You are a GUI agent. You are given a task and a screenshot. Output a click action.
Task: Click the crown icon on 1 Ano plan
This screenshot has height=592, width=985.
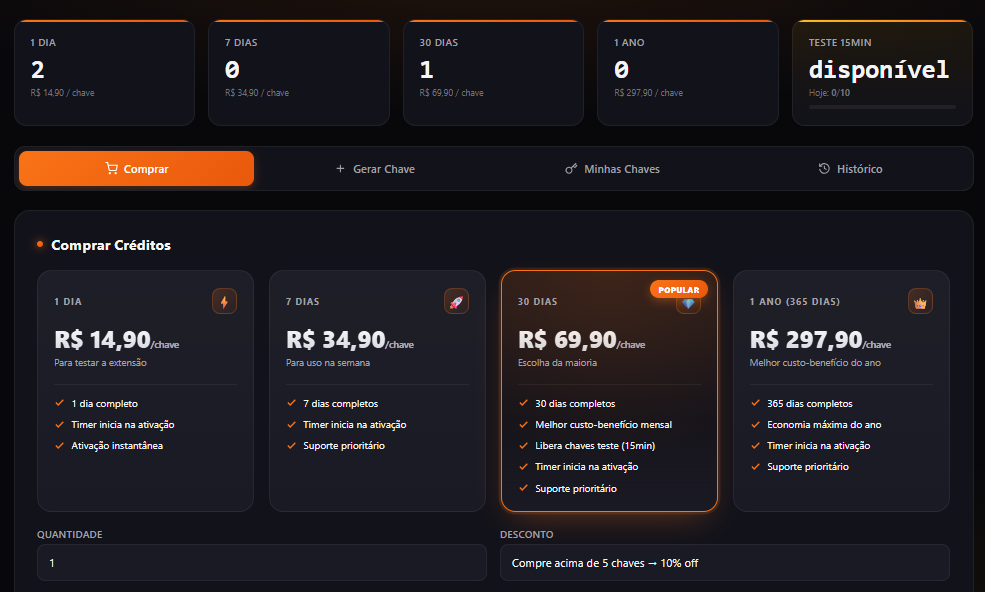(x=920, y=302)
